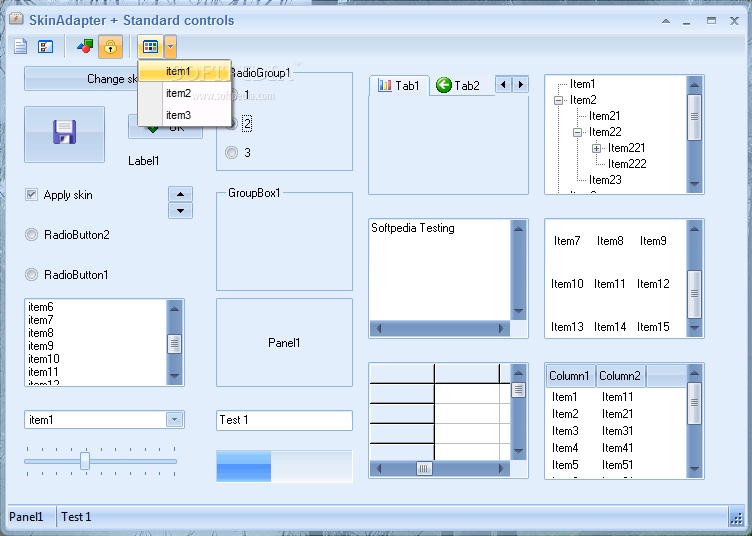Click the Test 1 text field
Image resolution: width=752 pixels, height=536 pixels.
click(x=284, y=420)
